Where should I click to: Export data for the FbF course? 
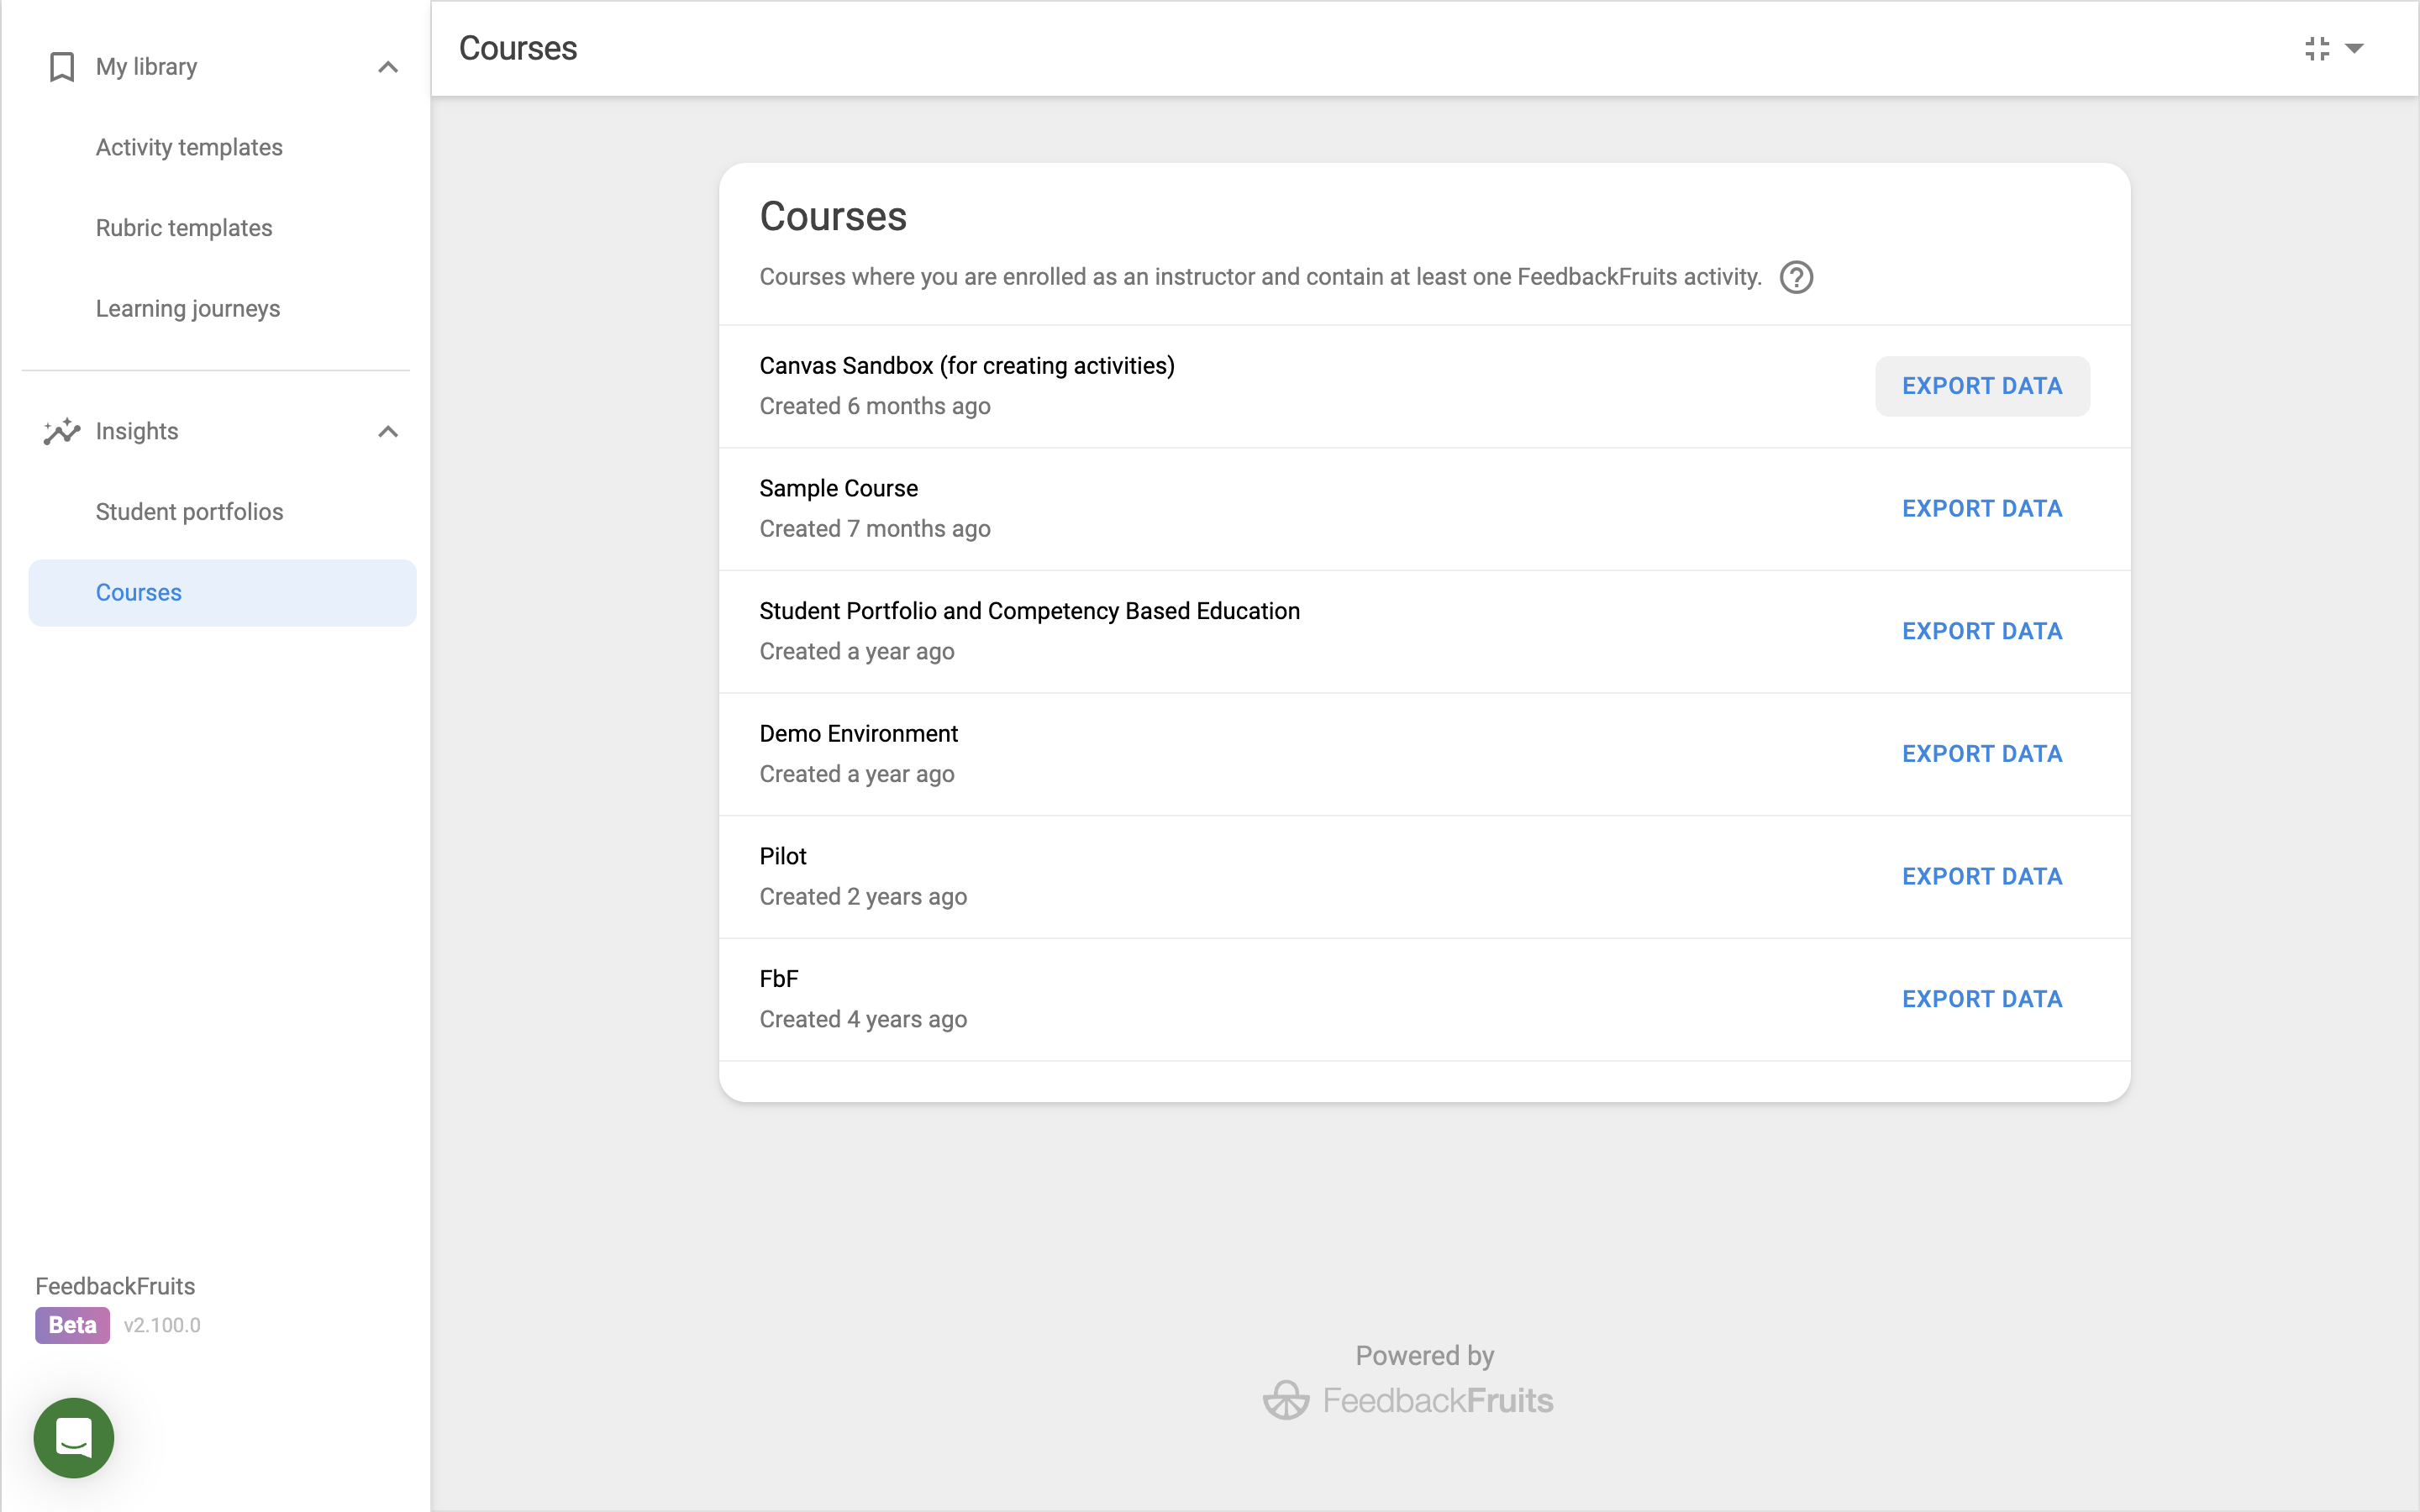(x=1982, y=999)
